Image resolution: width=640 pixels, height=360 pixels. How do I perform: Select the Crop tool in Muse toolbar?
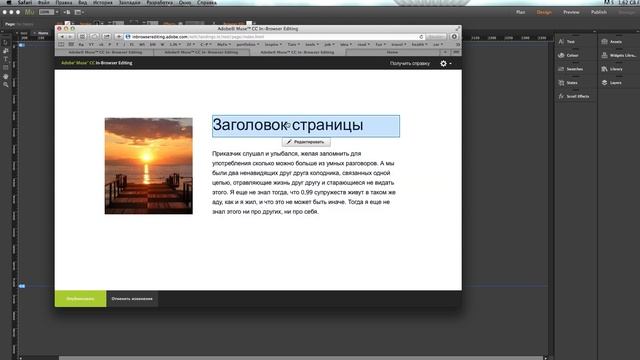[x=5, y=51]
